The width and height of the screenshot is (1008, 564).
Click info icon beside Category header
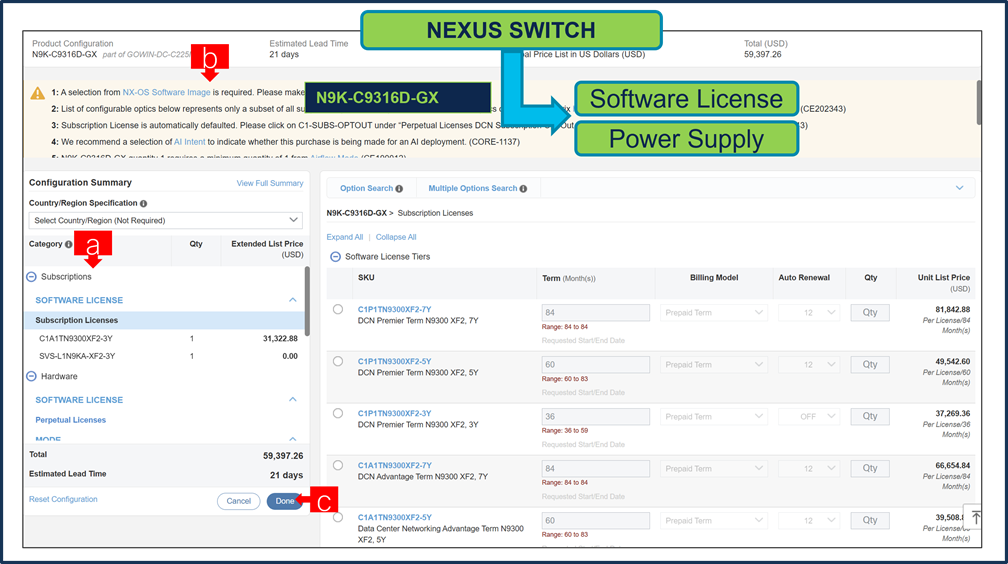[x=69, y=244]
